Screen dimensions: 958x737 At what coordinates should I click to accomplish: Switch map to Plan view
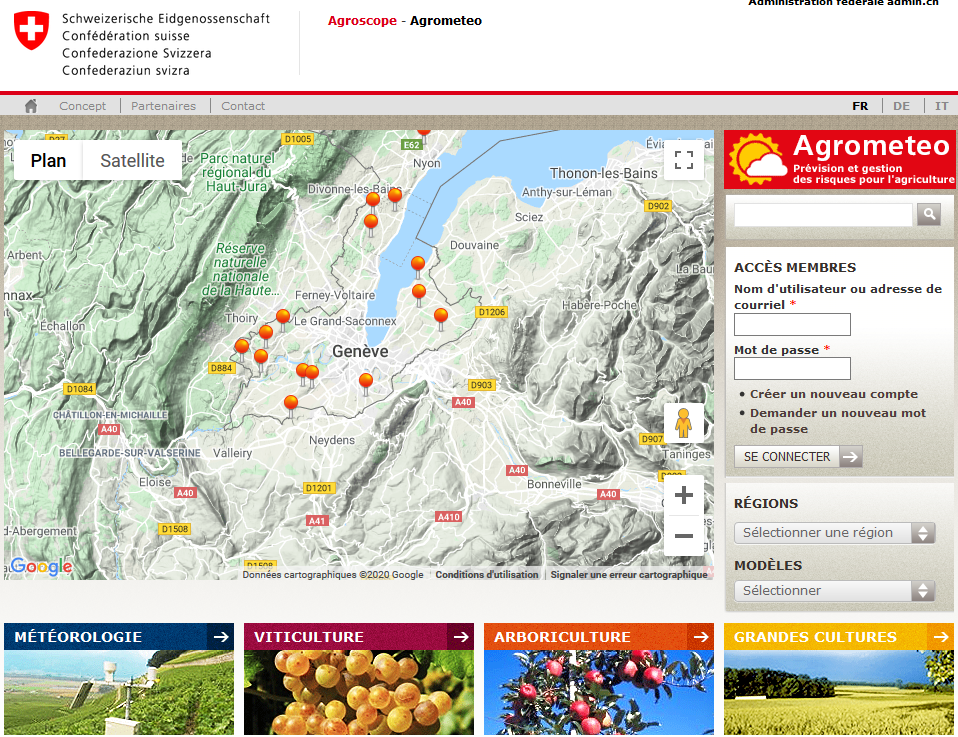(48, 160)
